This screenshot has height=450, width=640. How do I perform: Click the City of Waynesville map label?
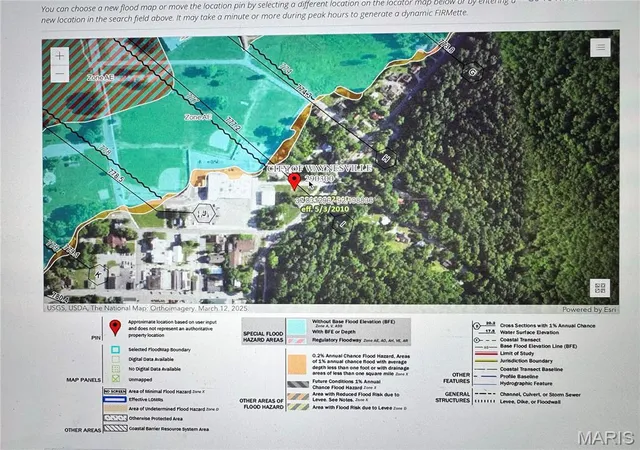tap(320, 168)
